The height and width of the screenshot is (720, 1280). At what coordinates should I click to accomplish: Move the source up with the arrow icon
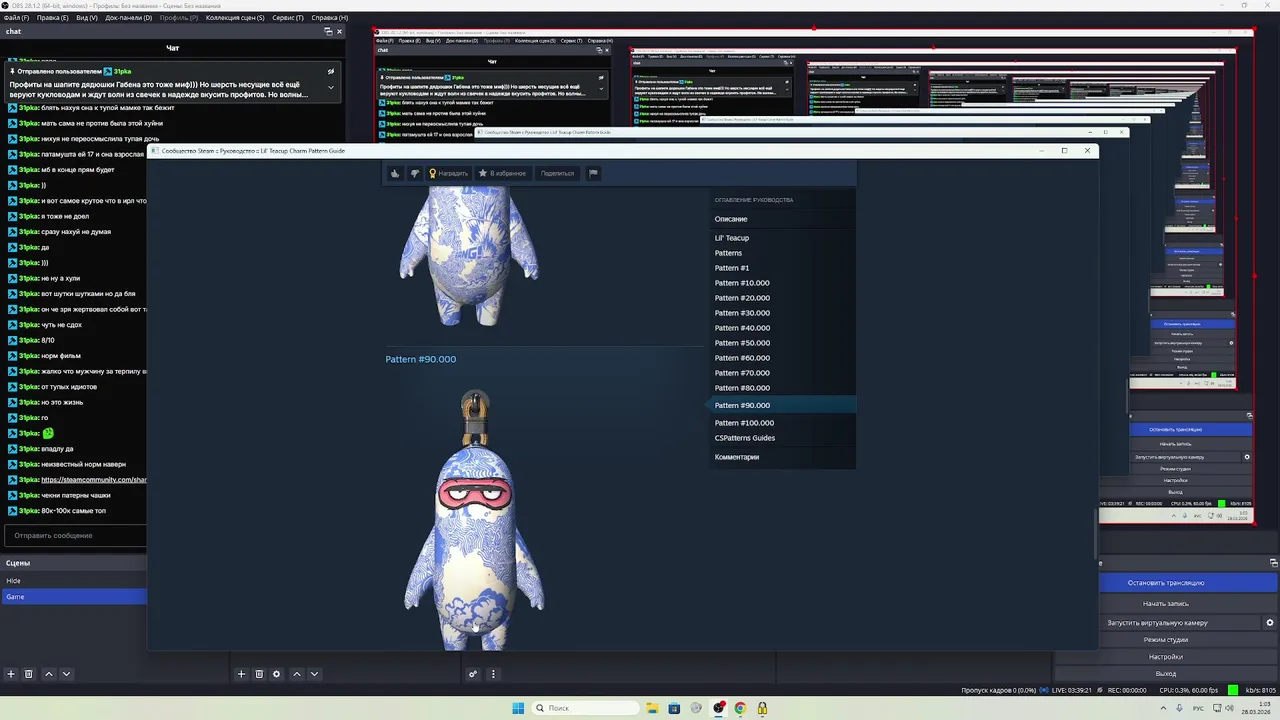click(296, 674)
